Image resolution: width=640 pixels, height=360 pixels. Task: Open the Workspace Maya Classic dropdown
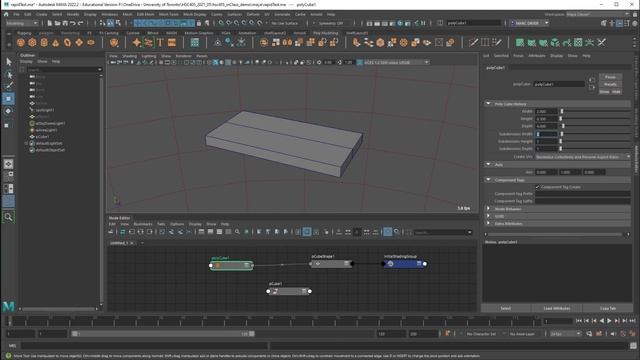coord(598,14)
